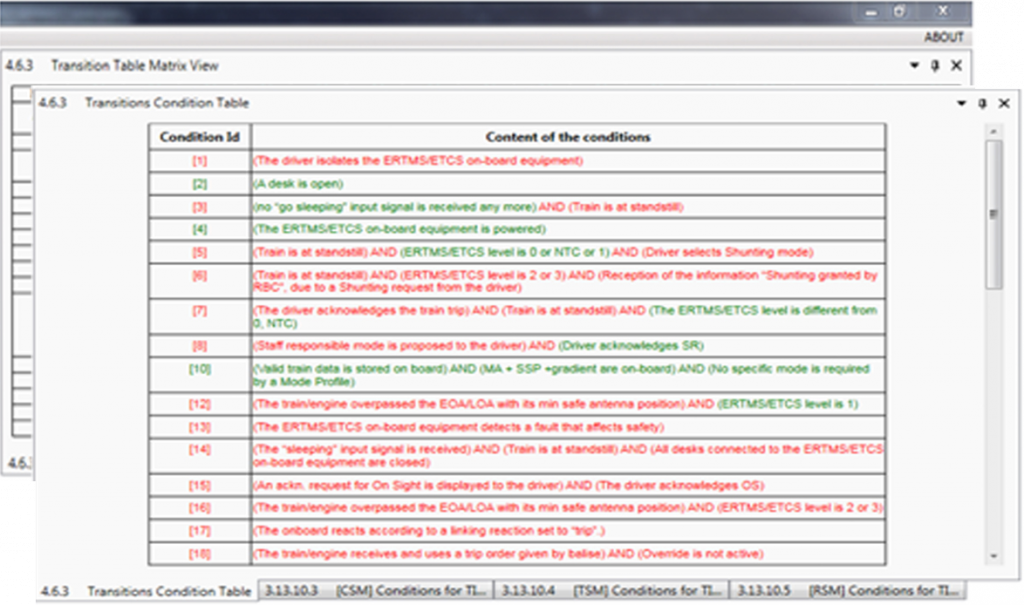Close the Transition Table Matrix View panel
The height and width of the screenshot is (605, 1024).
[x=956, y=65]
